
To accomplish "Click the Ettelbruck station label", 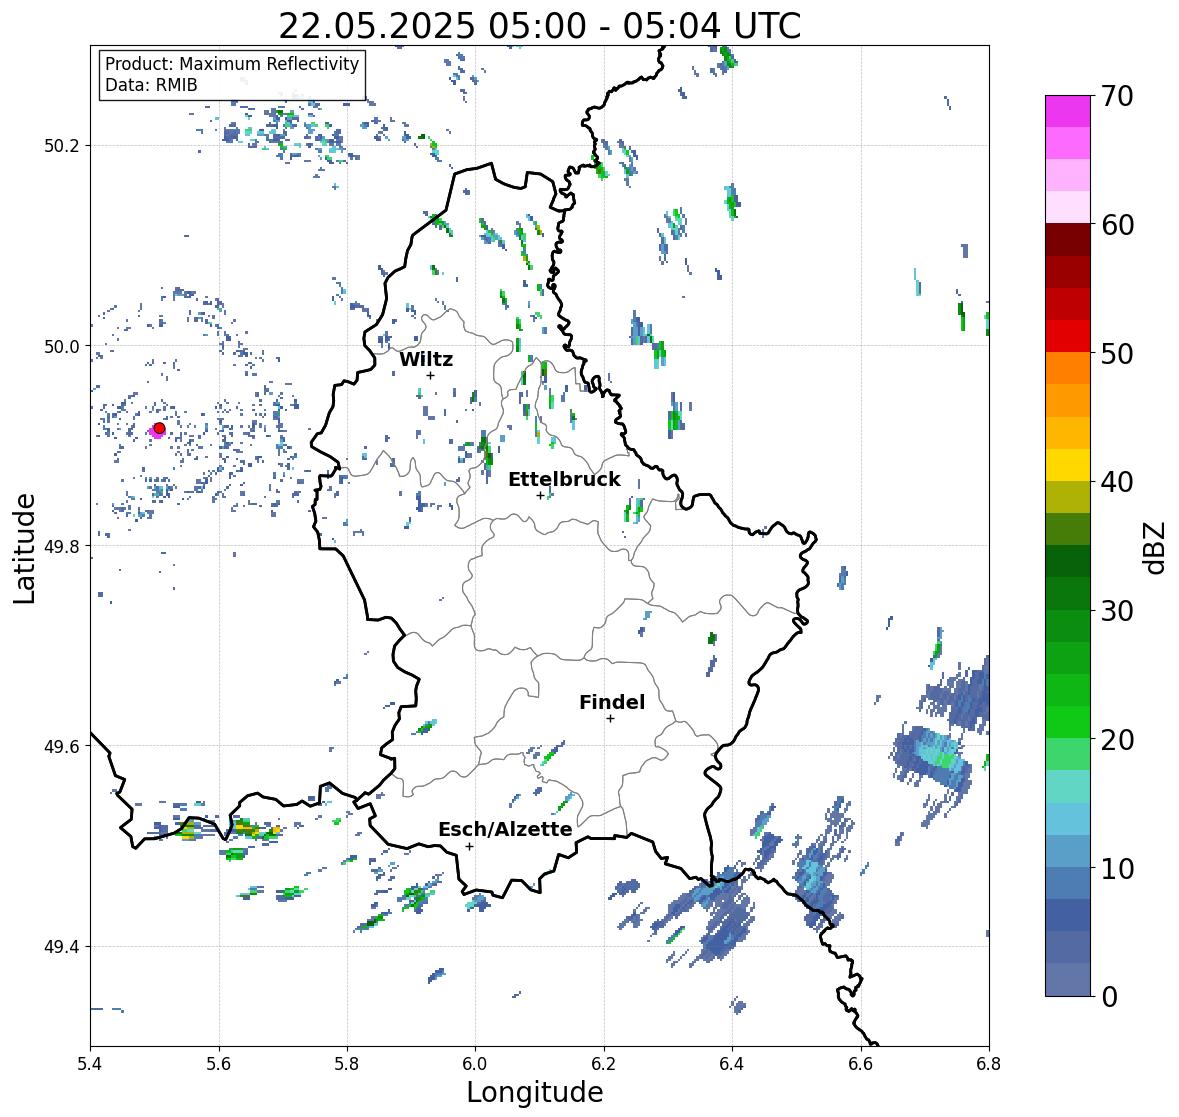I will tap(564, 480).
